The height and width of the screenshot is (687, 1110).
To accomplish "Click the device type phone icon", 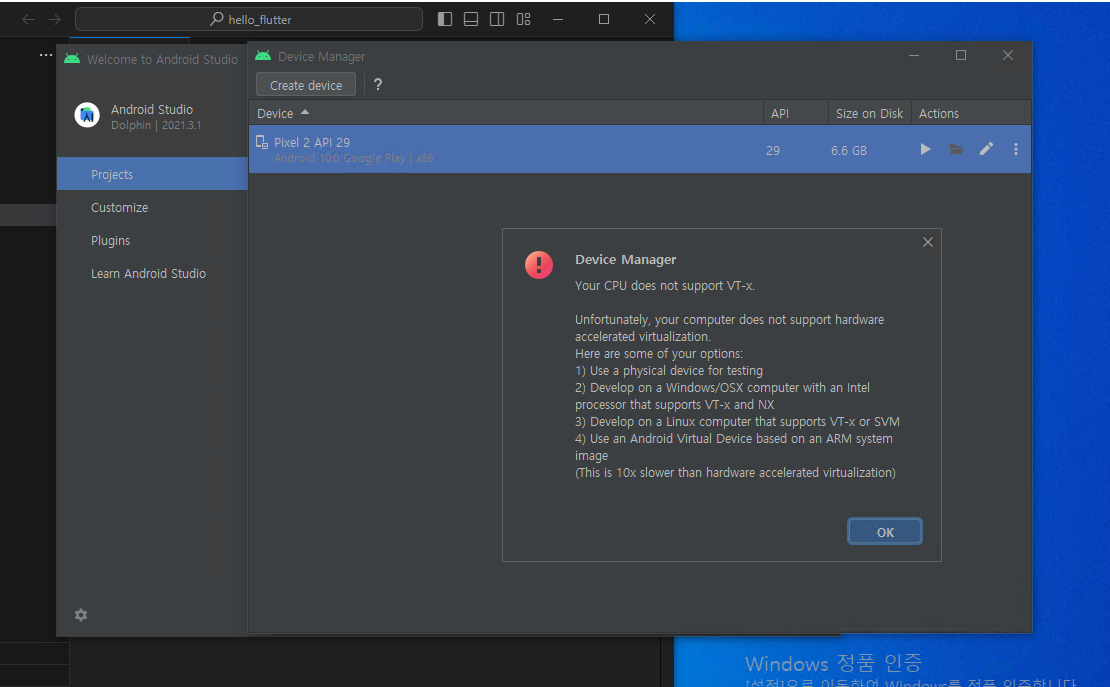I will point(262,142).
